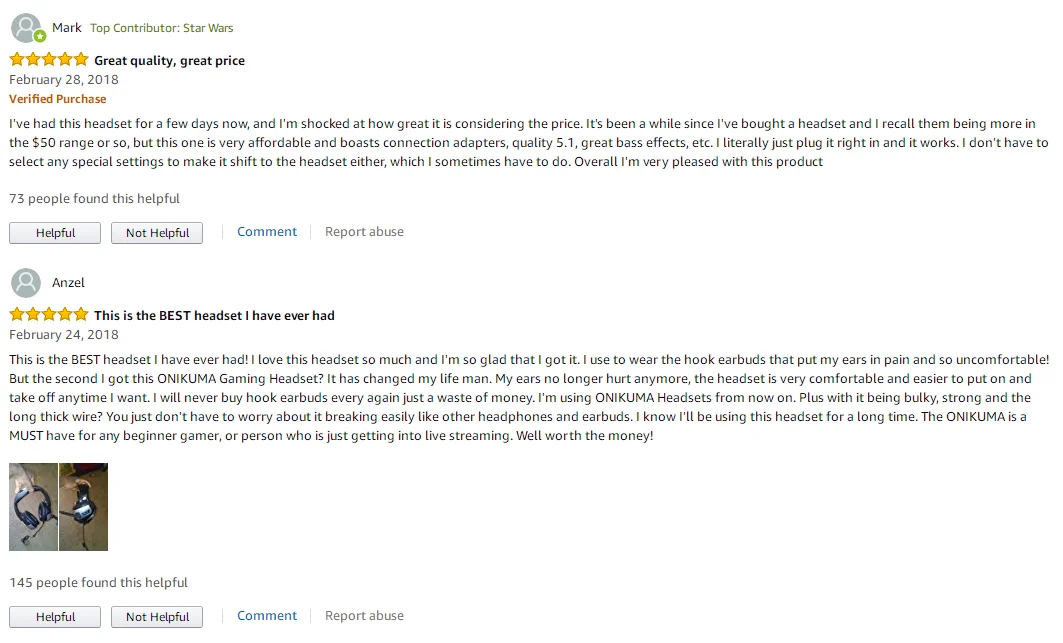1063x643 pixels.
Task: Report abuse for Mark's review
Action: [364, 232]
